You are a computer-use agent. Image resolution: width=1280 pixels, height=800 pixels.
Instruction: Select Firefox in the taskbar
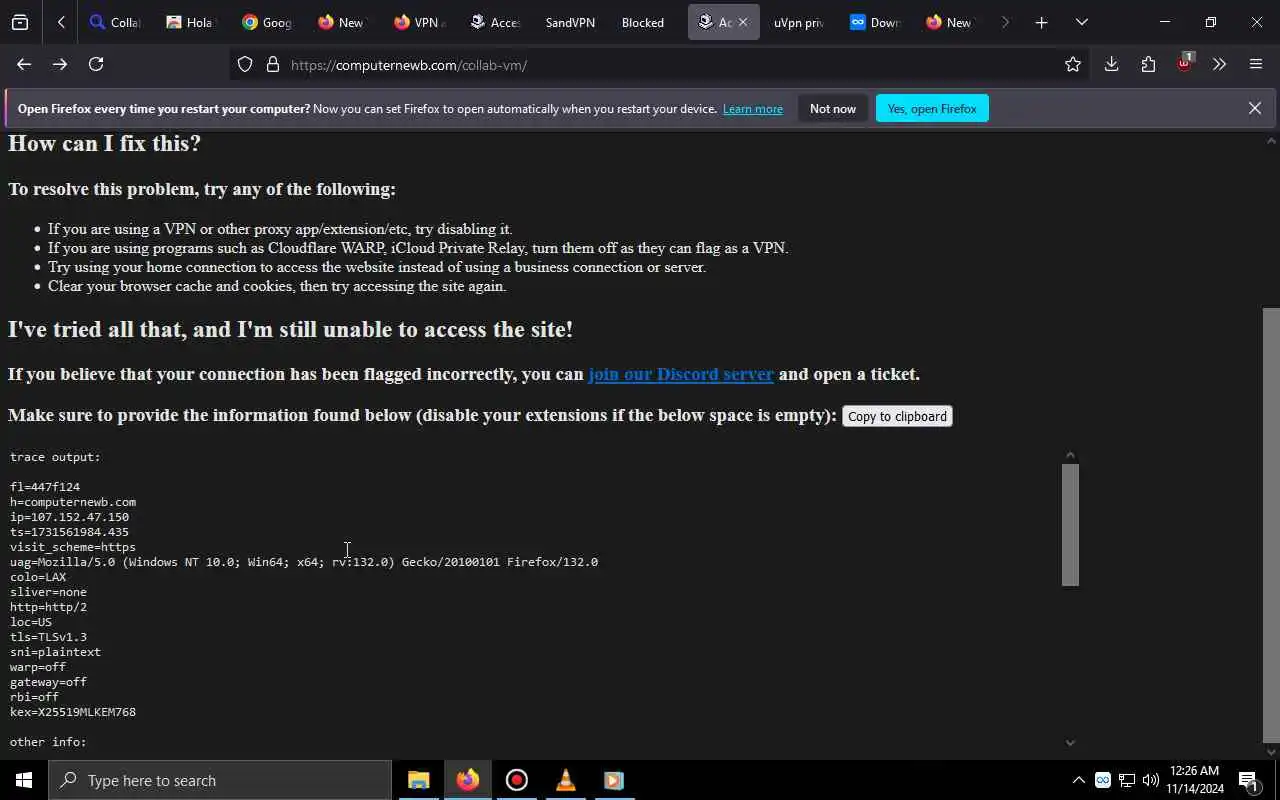point(467,780)
